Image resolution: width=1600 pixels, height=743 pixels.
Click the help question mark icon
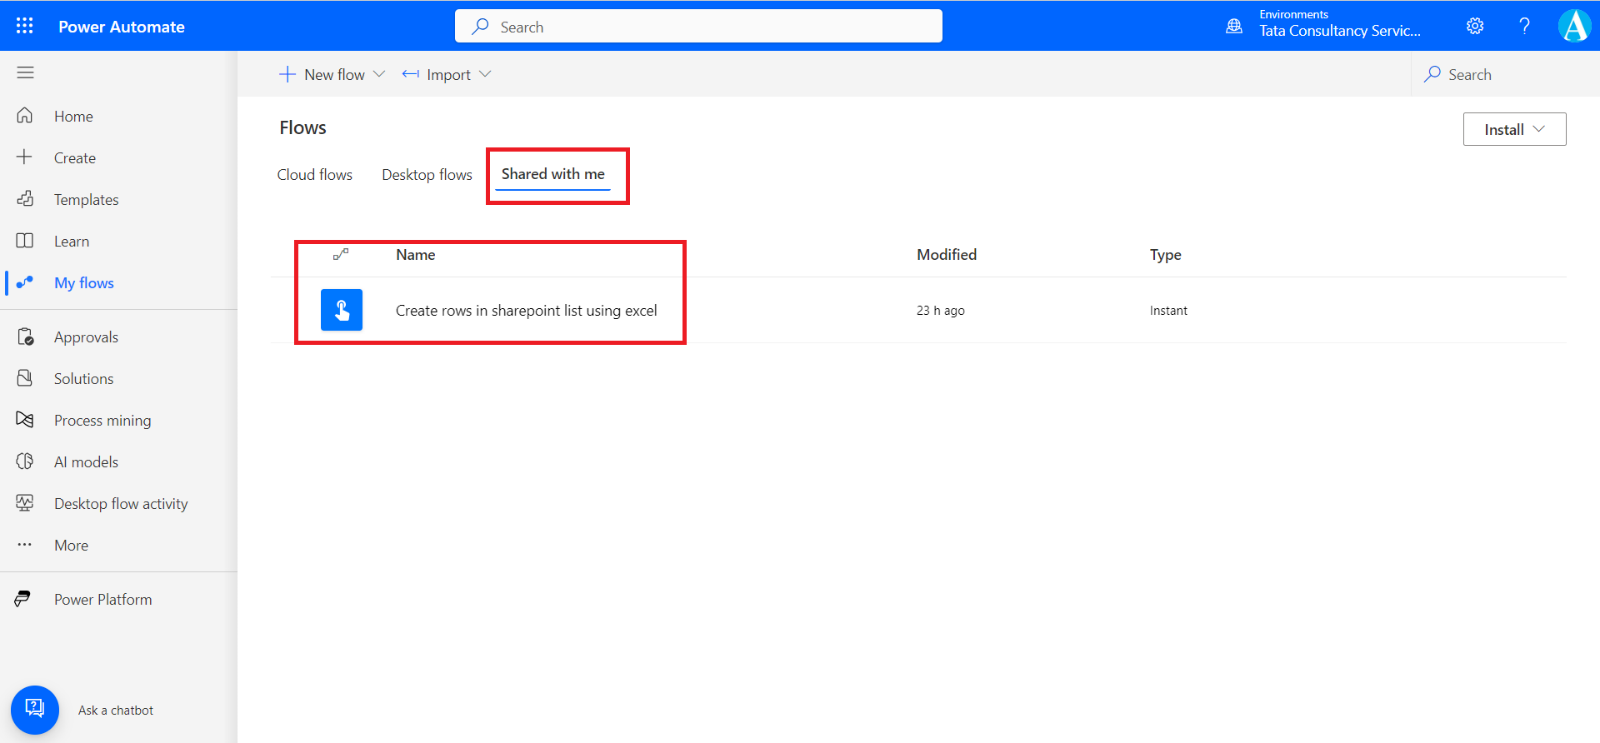pyautogui.click(x=1524, y=26)
